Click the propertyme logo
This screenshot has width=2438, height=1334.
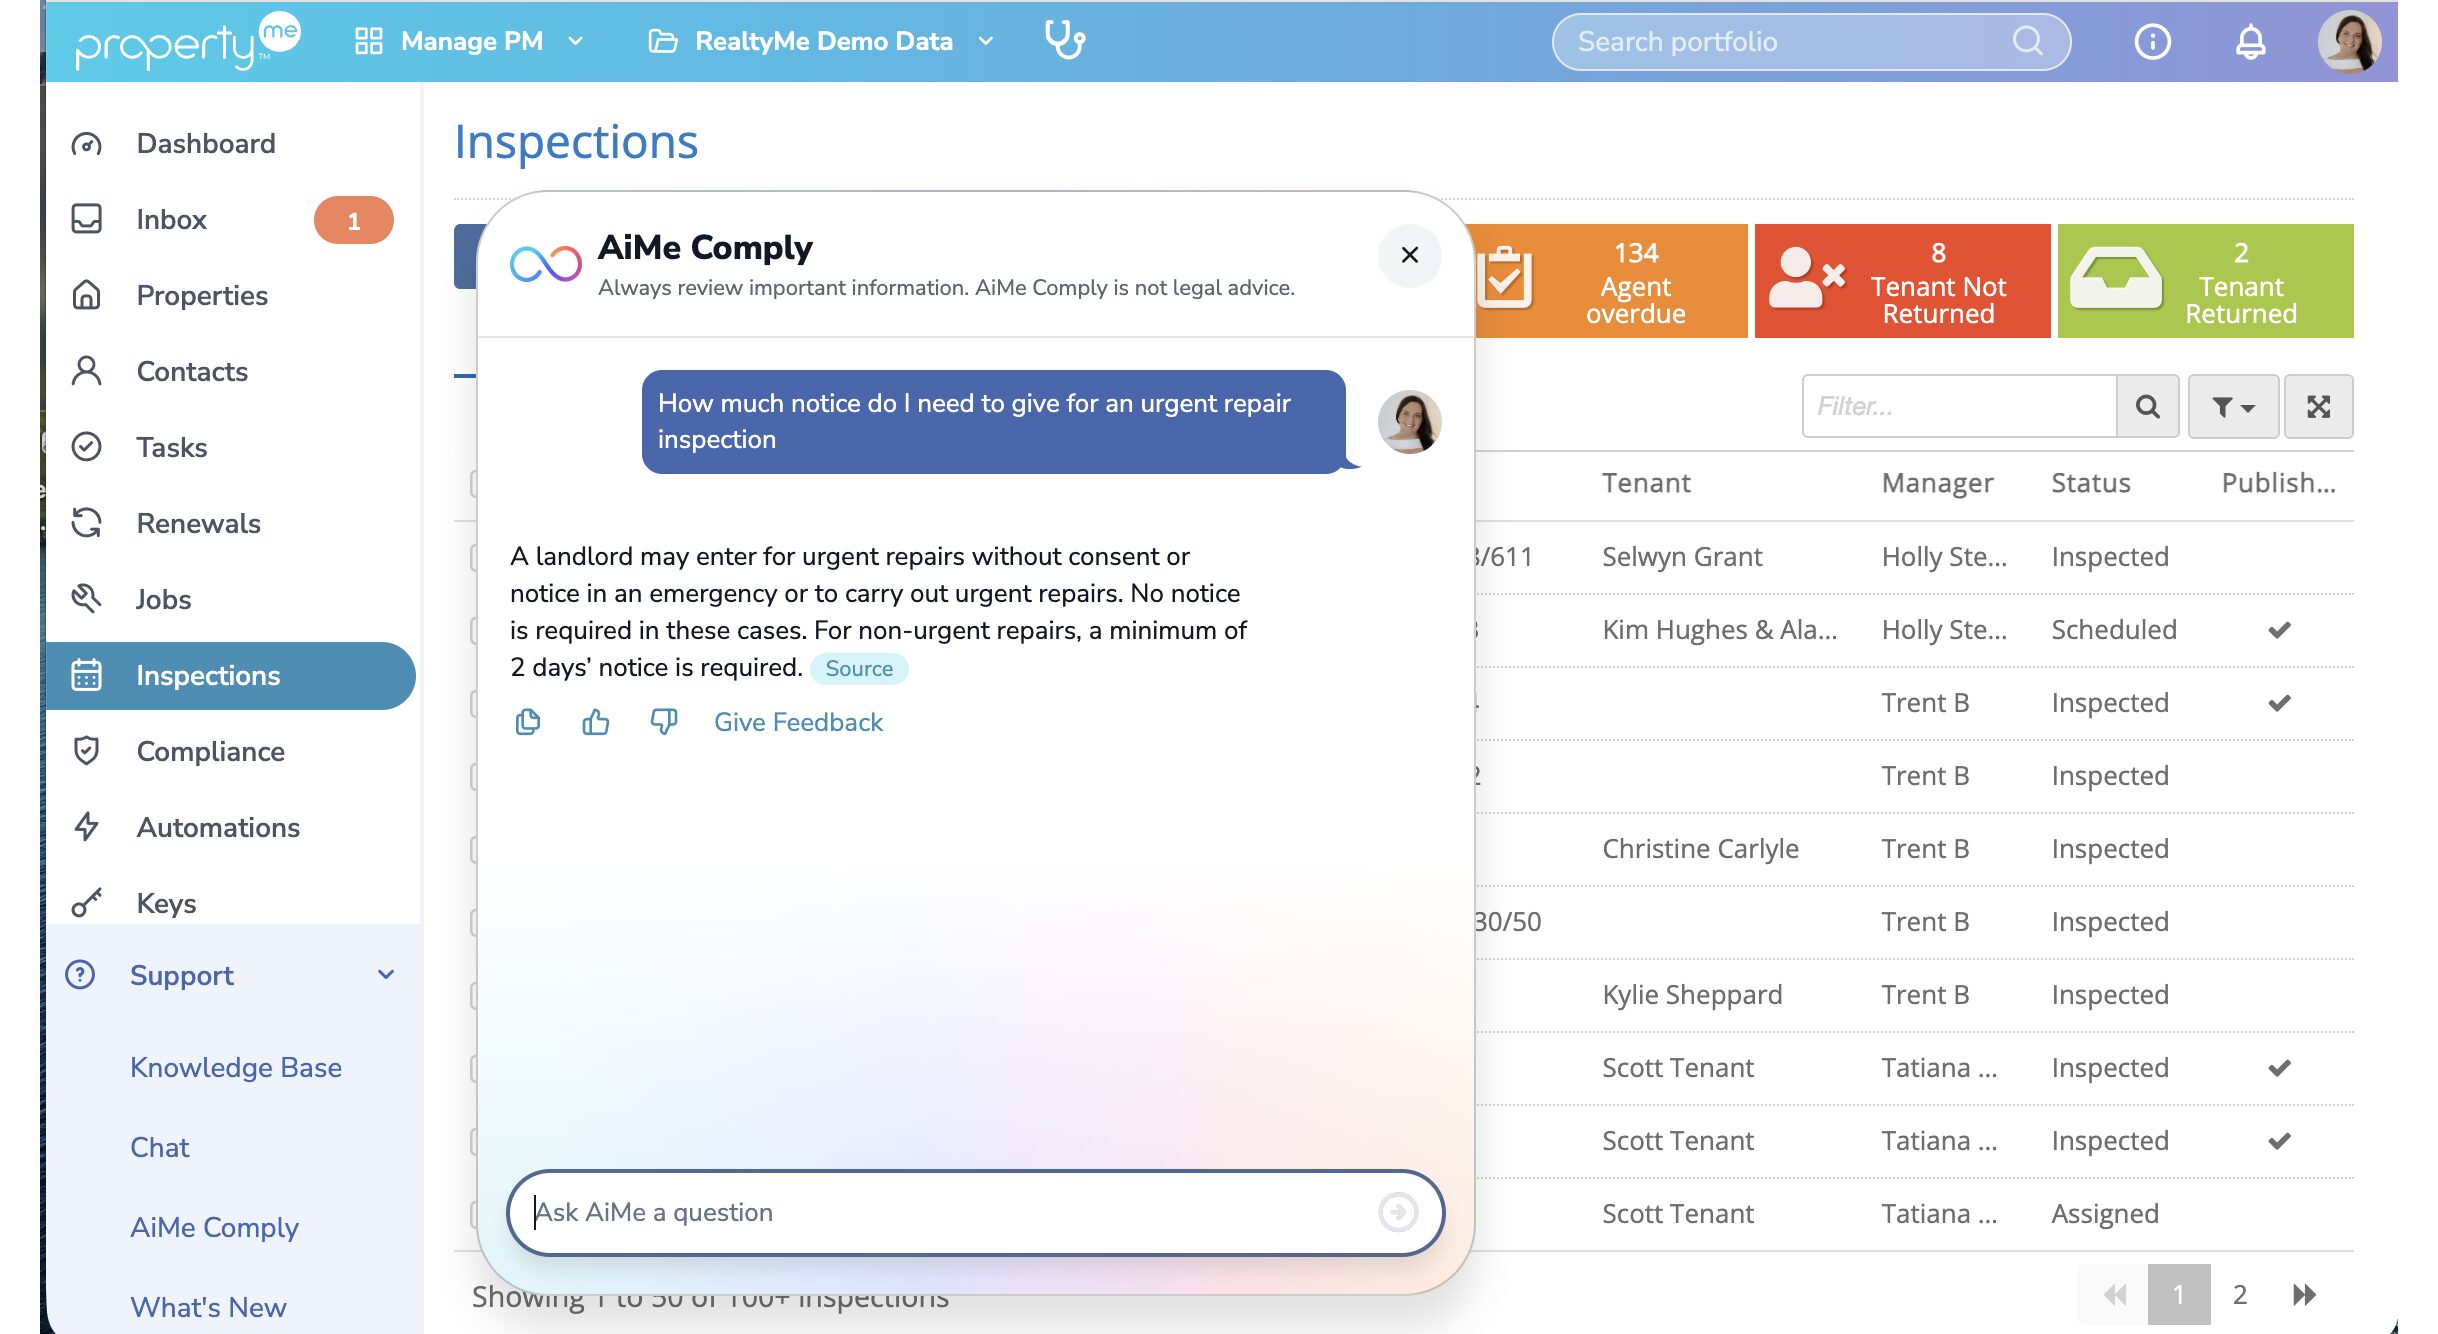click(x=187, y=41)
